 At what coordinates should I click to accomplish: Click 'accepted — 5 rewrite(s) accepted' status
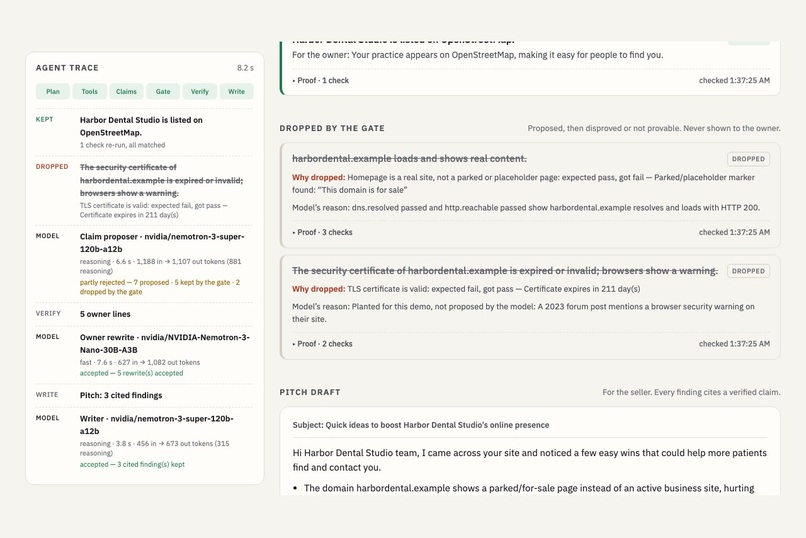pos(131,373)
